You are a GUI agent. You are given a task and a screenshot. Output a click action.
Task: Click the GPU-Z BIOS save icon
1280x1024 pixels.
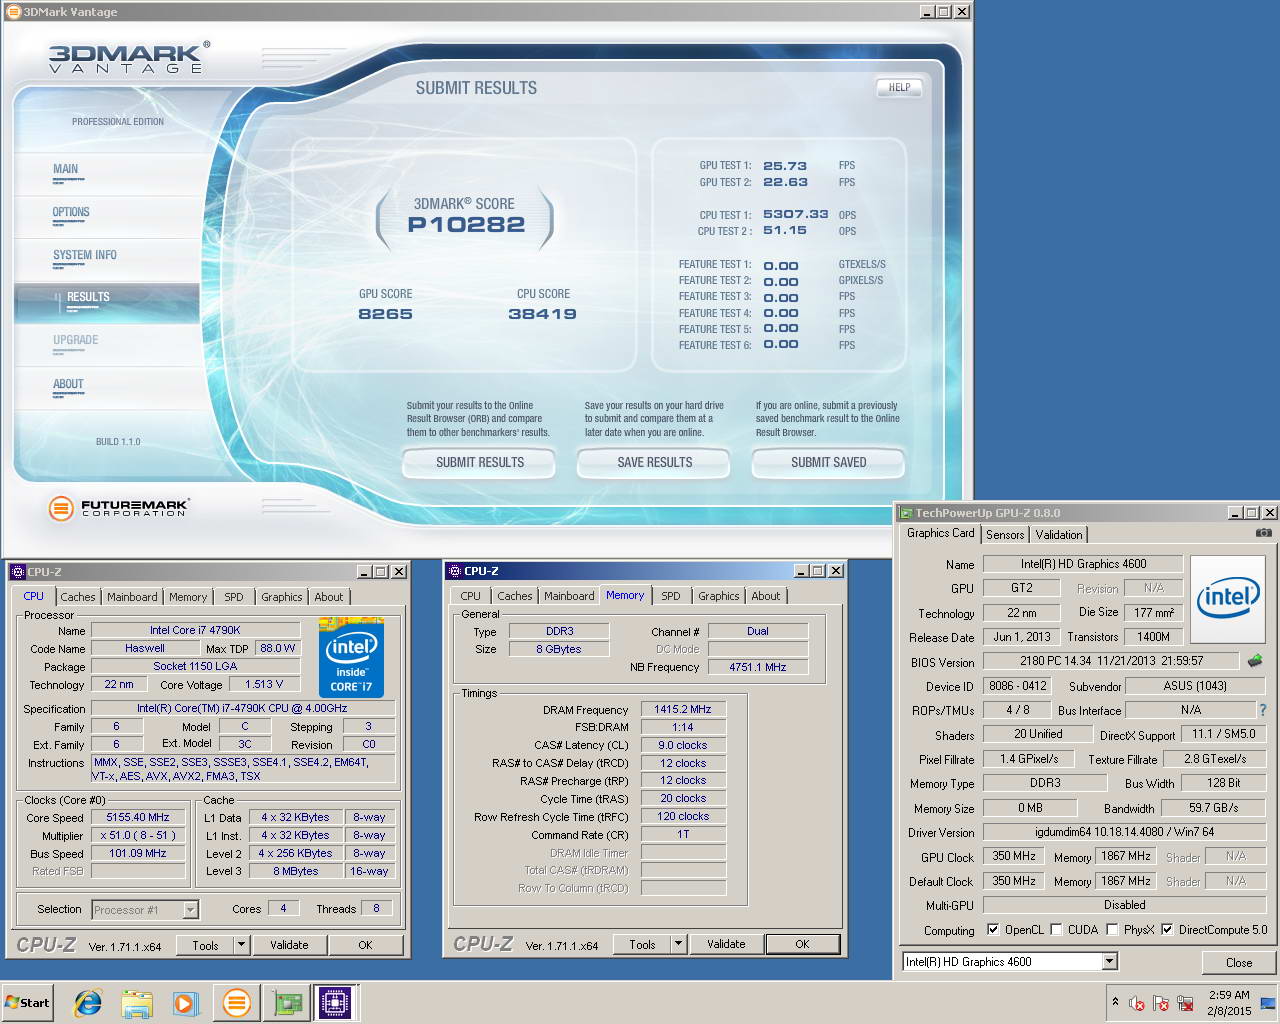[1255, 661]
